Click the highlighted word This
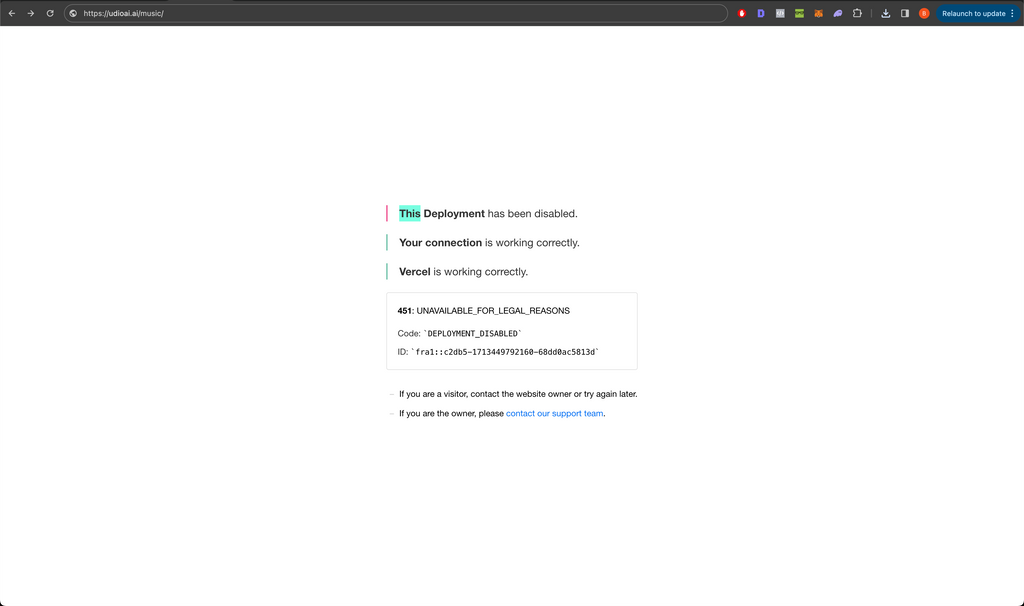 coord(409,214)
